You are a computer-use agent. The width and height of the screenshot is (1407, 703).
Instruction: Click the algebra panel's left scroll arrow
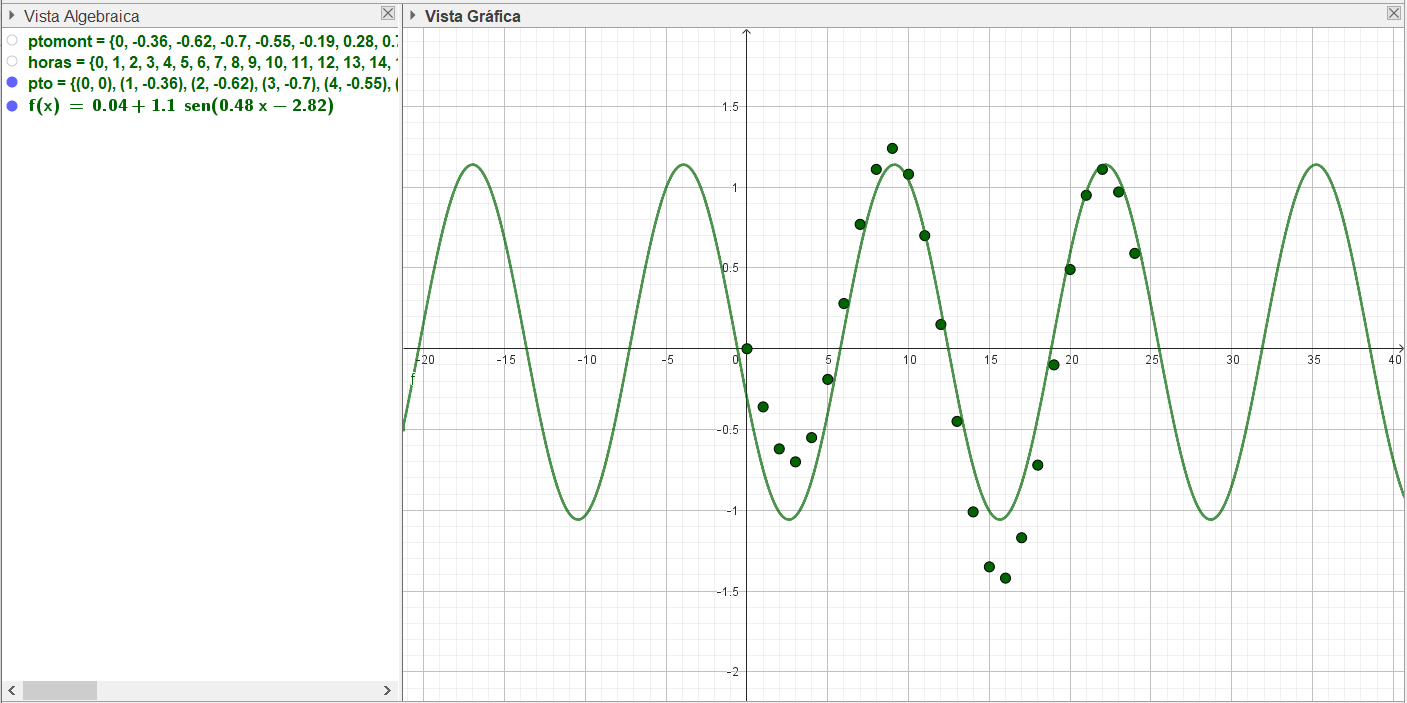point(12,690)
